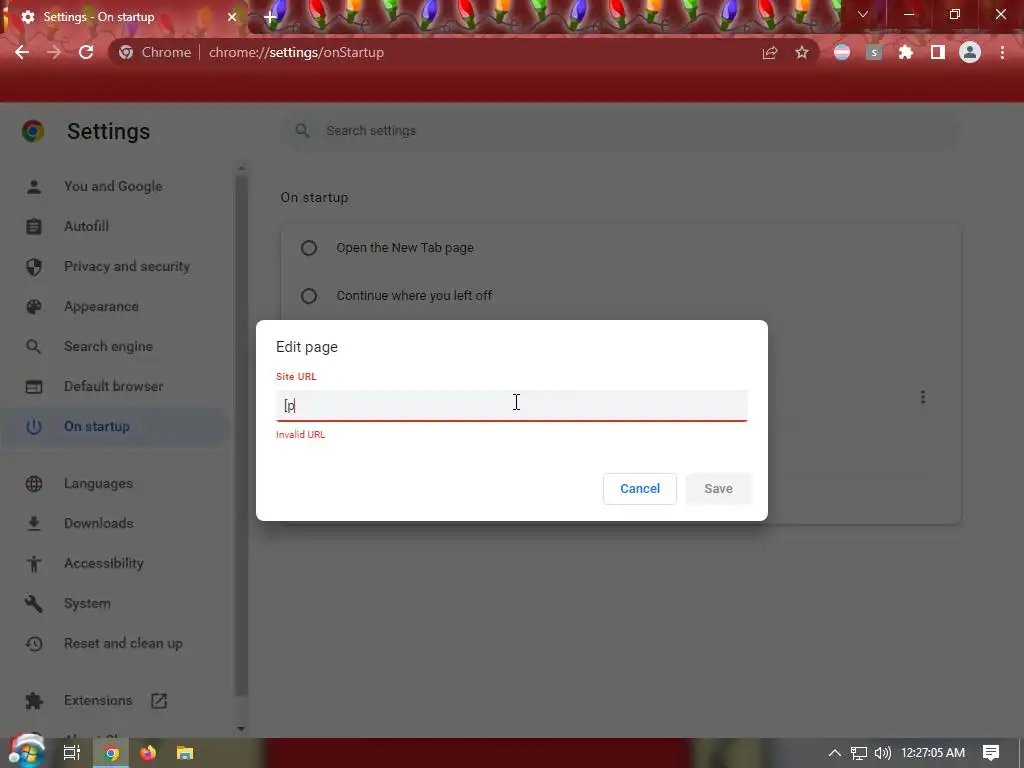Image resolution: width=1024 pixels, height=768 pixels.
Task: Click the shield icon beside Privacy and security
Action: [34, 266]
